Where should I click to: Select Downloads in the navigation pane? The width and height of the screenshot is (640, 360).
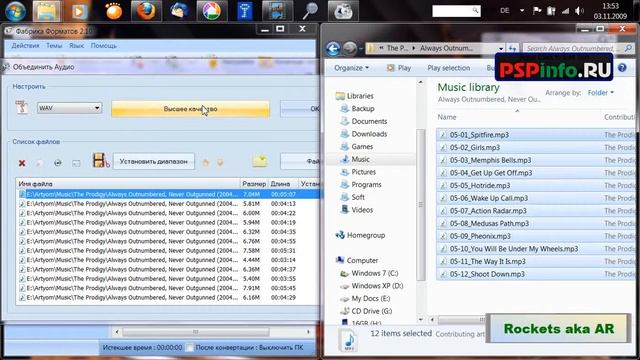pyautogui.click(x=369, y=134)
